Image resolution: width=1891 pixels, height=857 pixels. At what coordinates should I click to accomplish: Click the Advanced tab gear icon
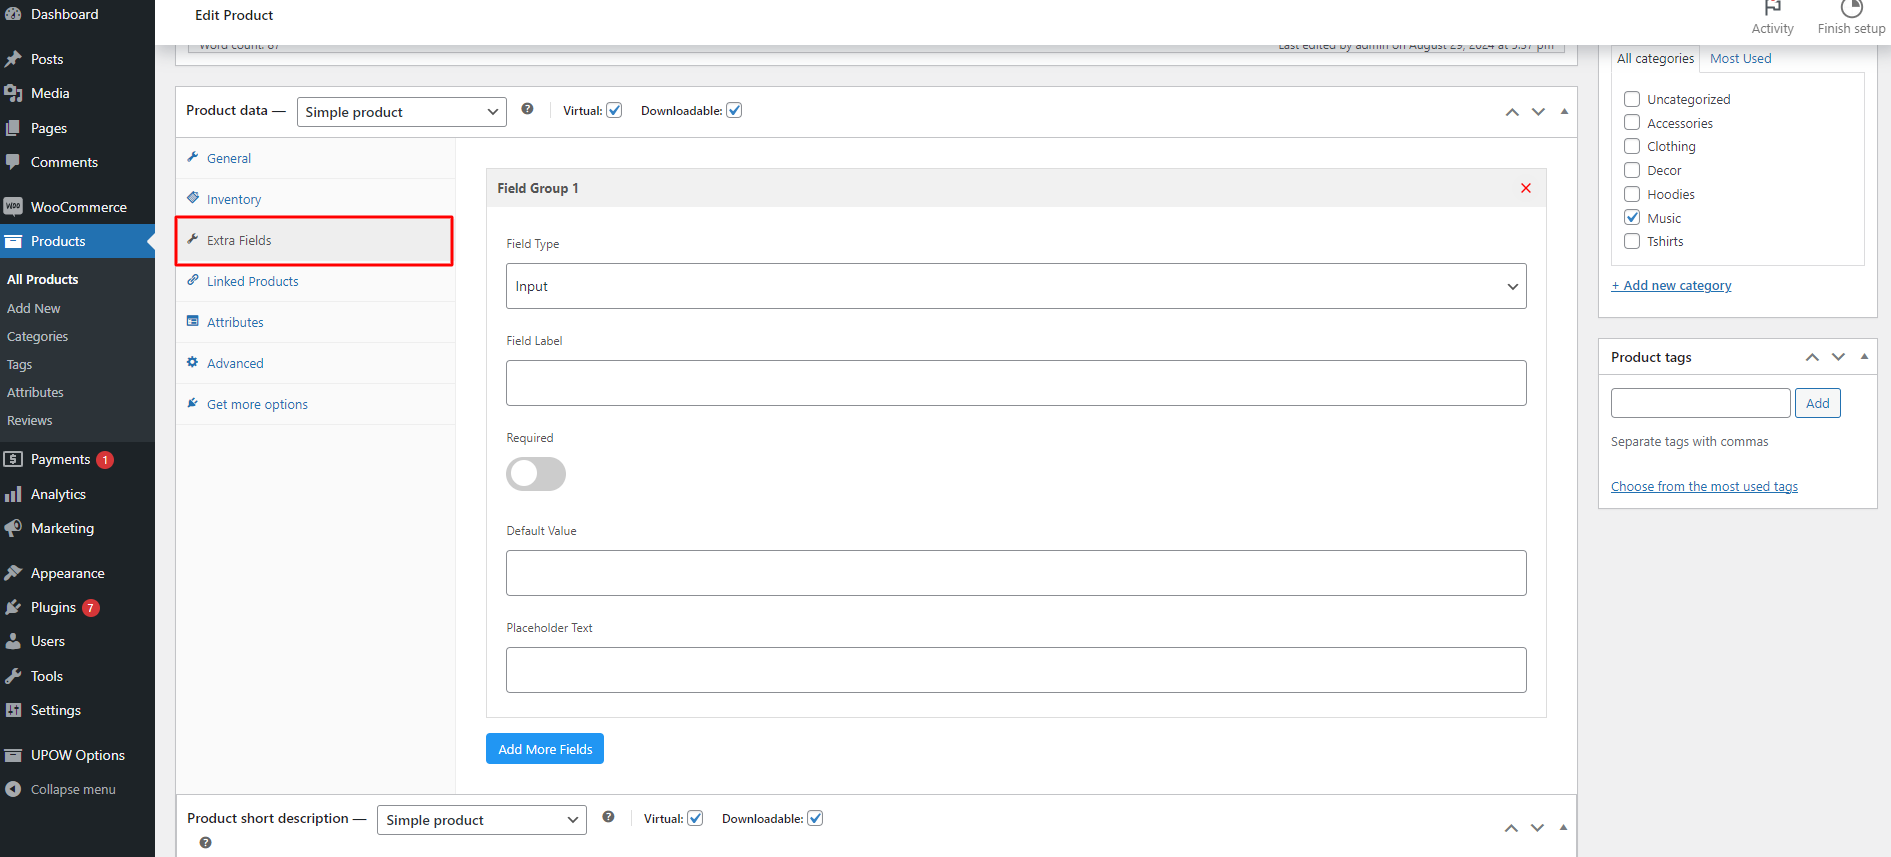[x=193, y=362]
